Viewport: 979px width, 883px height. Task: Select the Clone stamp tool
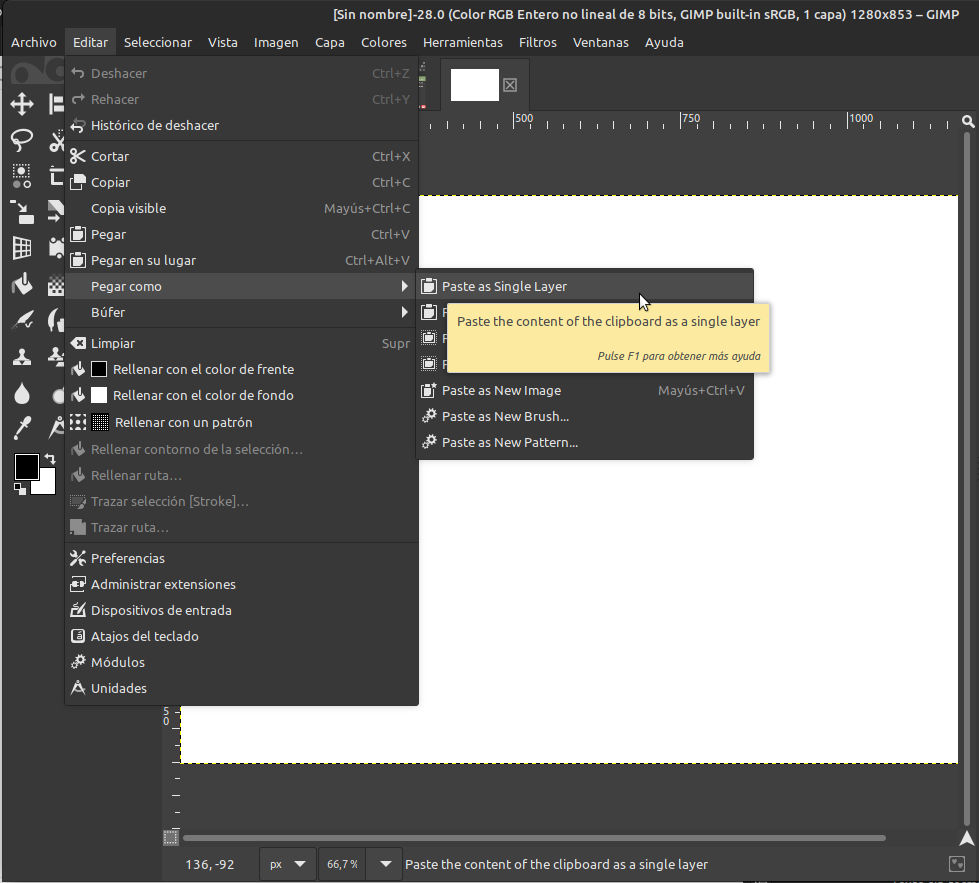click(22, 357)
